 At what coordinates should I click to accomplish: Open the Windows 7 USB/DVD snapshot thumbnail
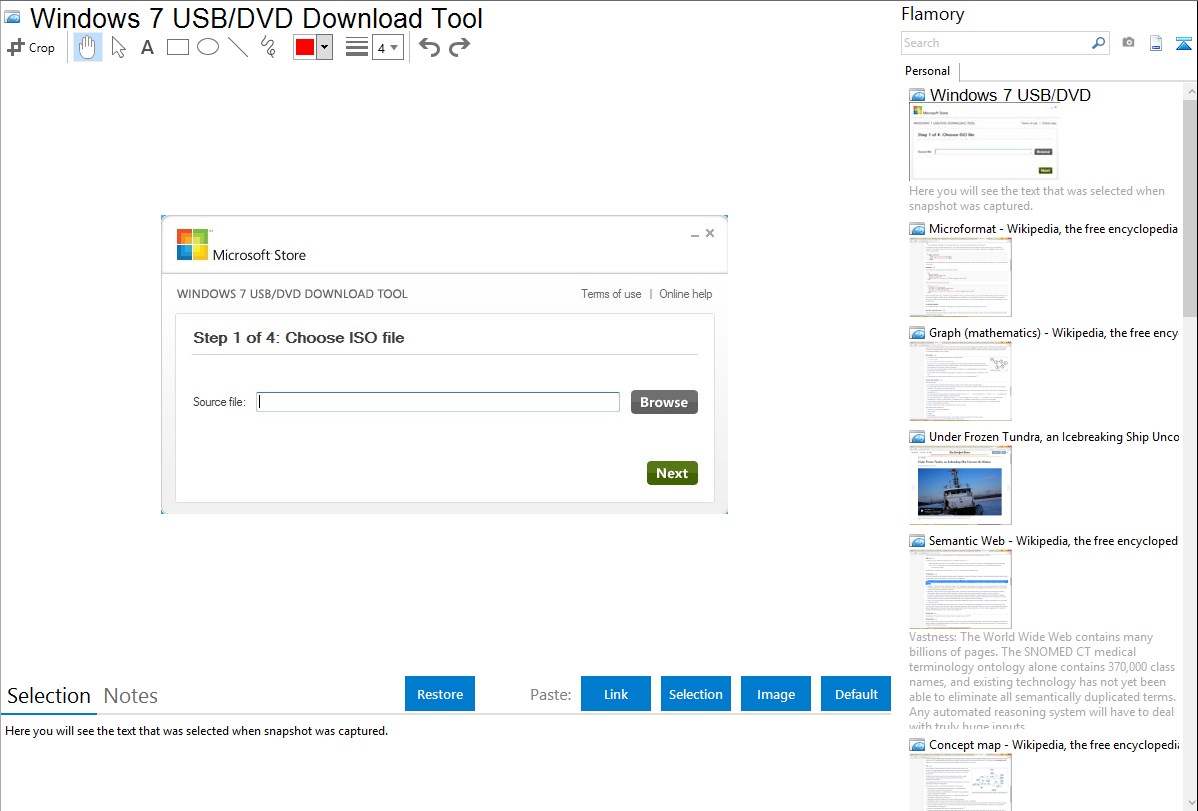coord(983,142)
